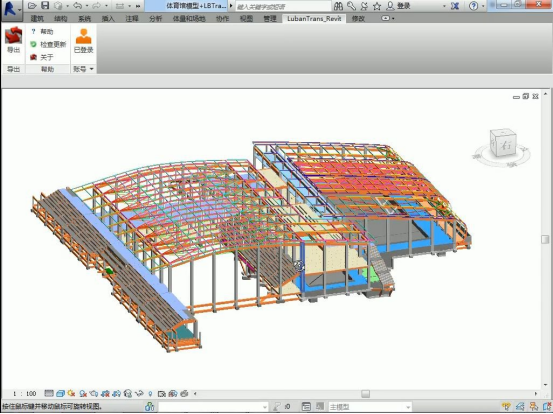Click the measure tool icon in quick access

(120, 6)
